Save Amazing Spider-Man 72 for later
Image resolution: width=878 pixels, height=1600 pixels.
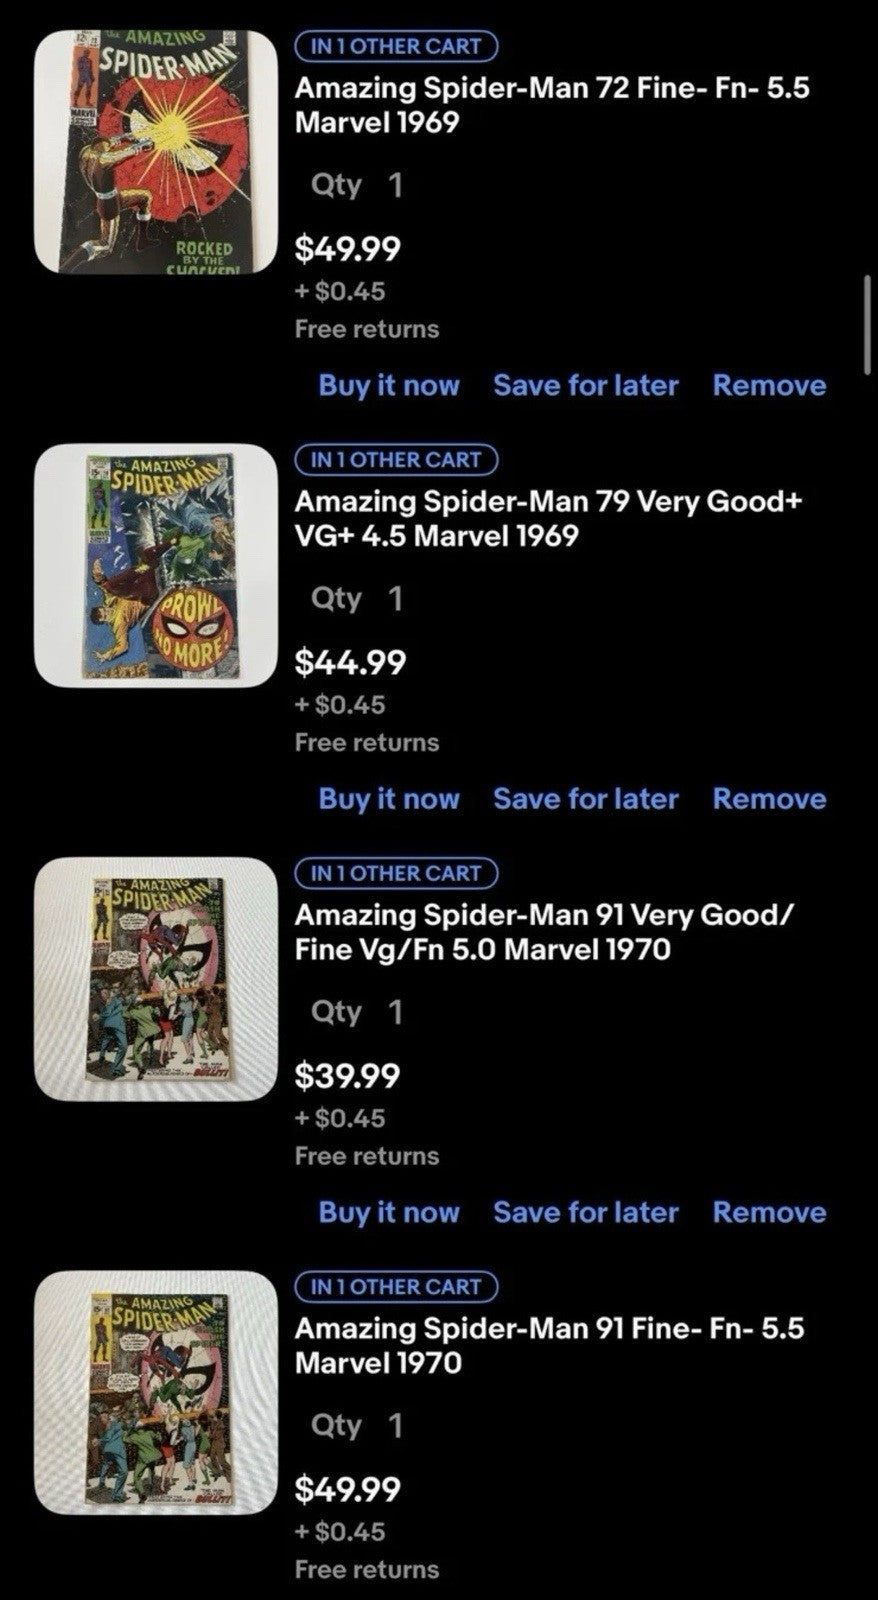click(x=586, y=386)
